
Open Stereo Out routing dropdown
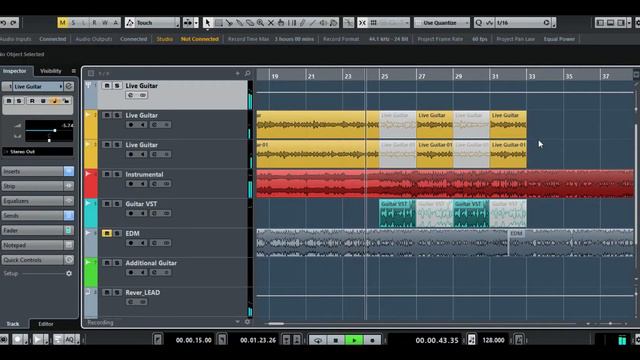pyautogui.click(x=38, y=151)
